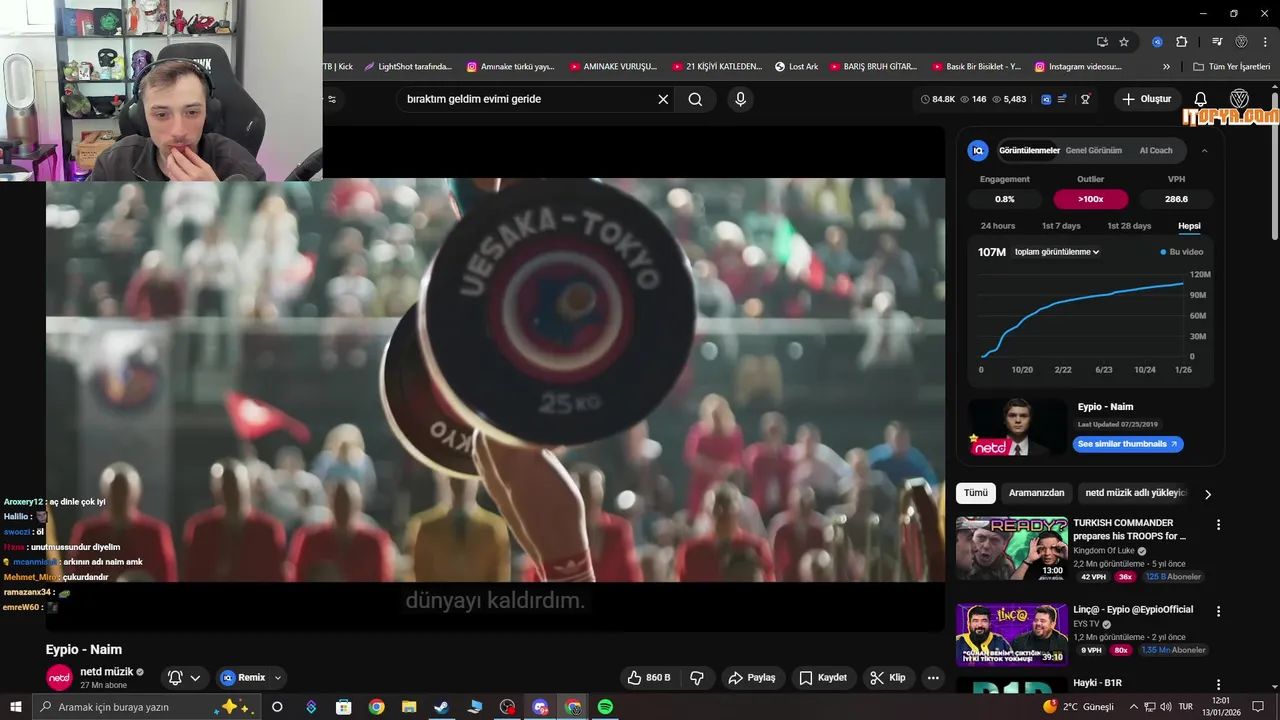Click the Remix button
This screenshot has width=1280, height=720.
coord(243,677)
